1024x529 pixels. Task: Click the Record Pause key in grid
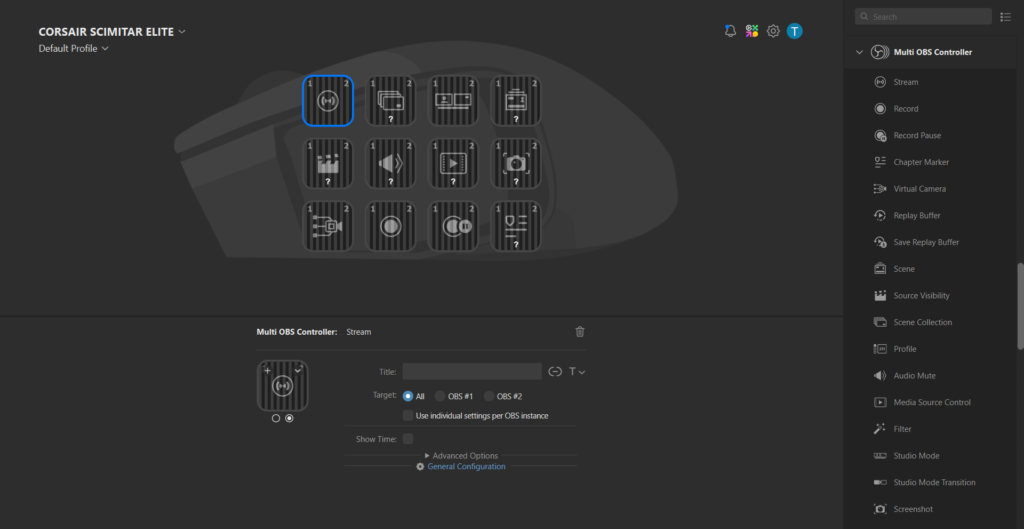tap(454, 226)
